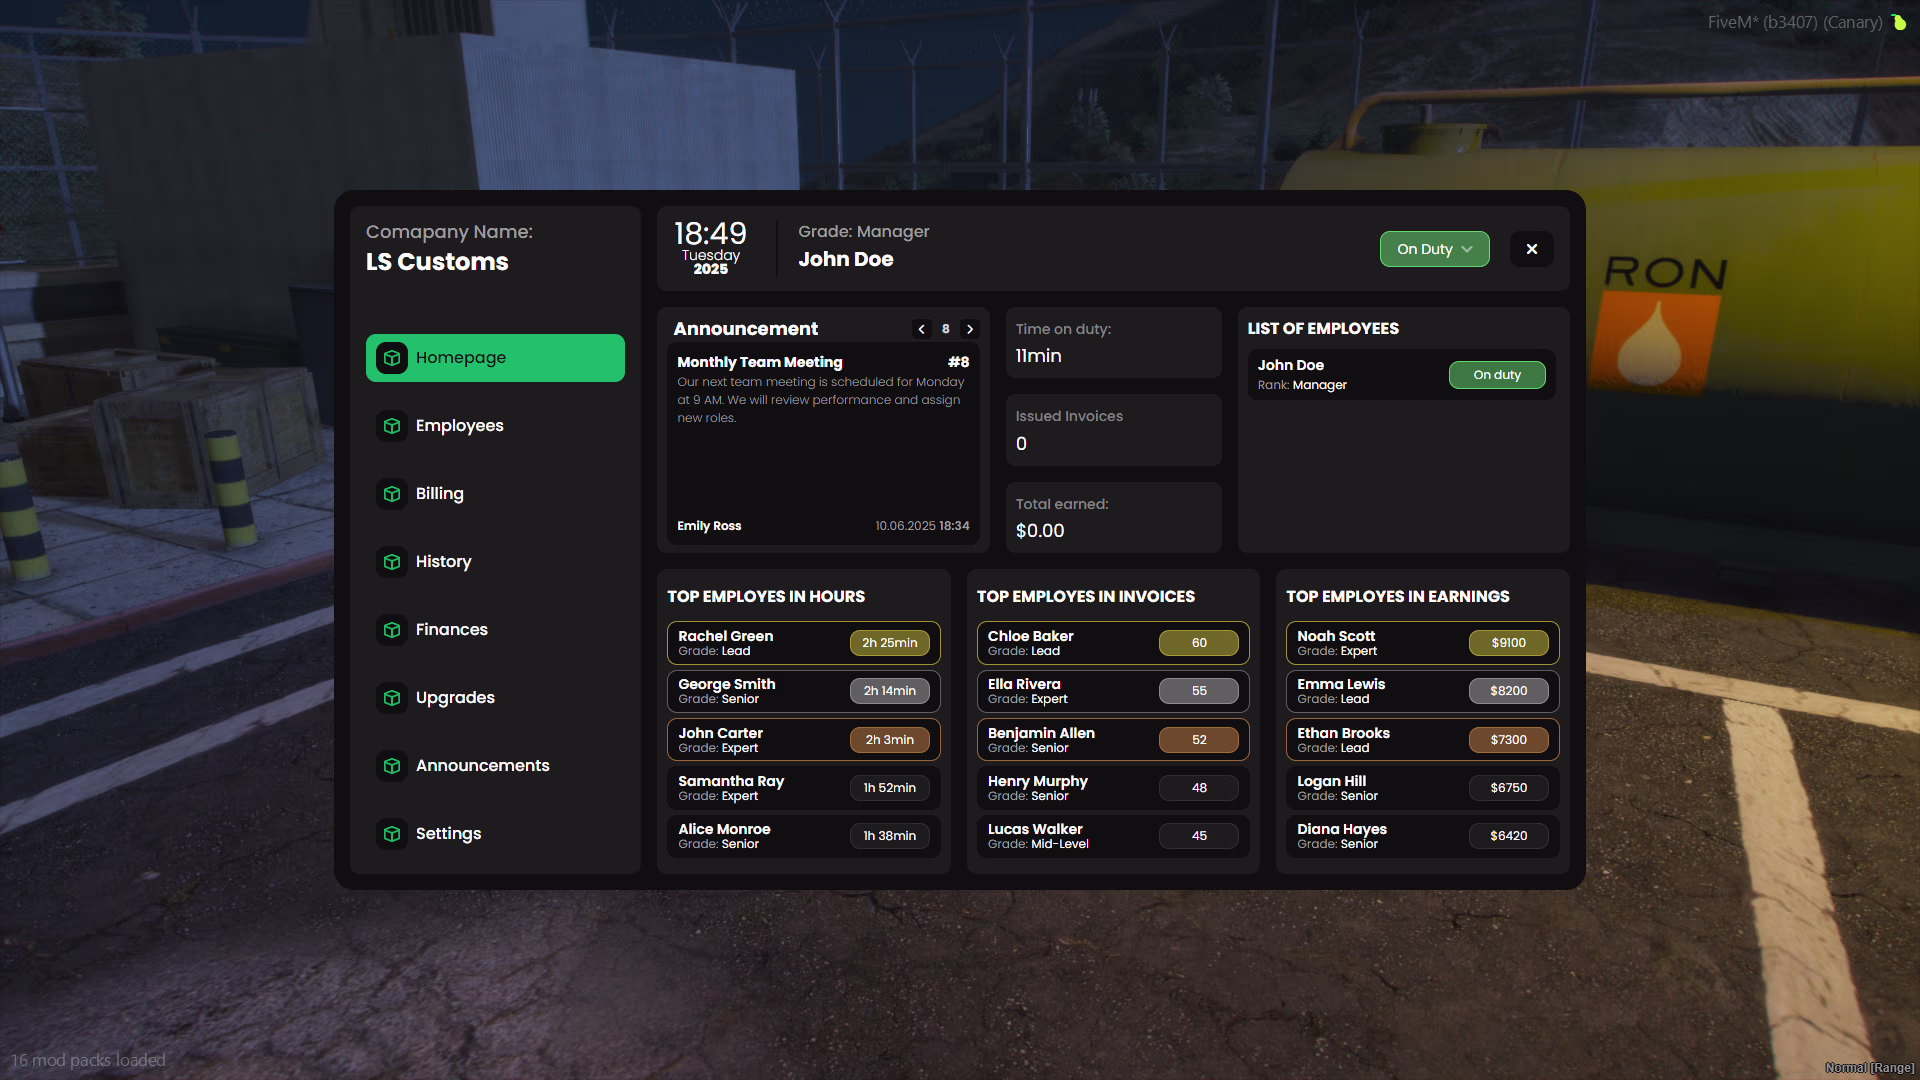Viewport: 1920px width, 1080px height.
Task: Show previous announcement with left chevron
Action: [921, 329]
